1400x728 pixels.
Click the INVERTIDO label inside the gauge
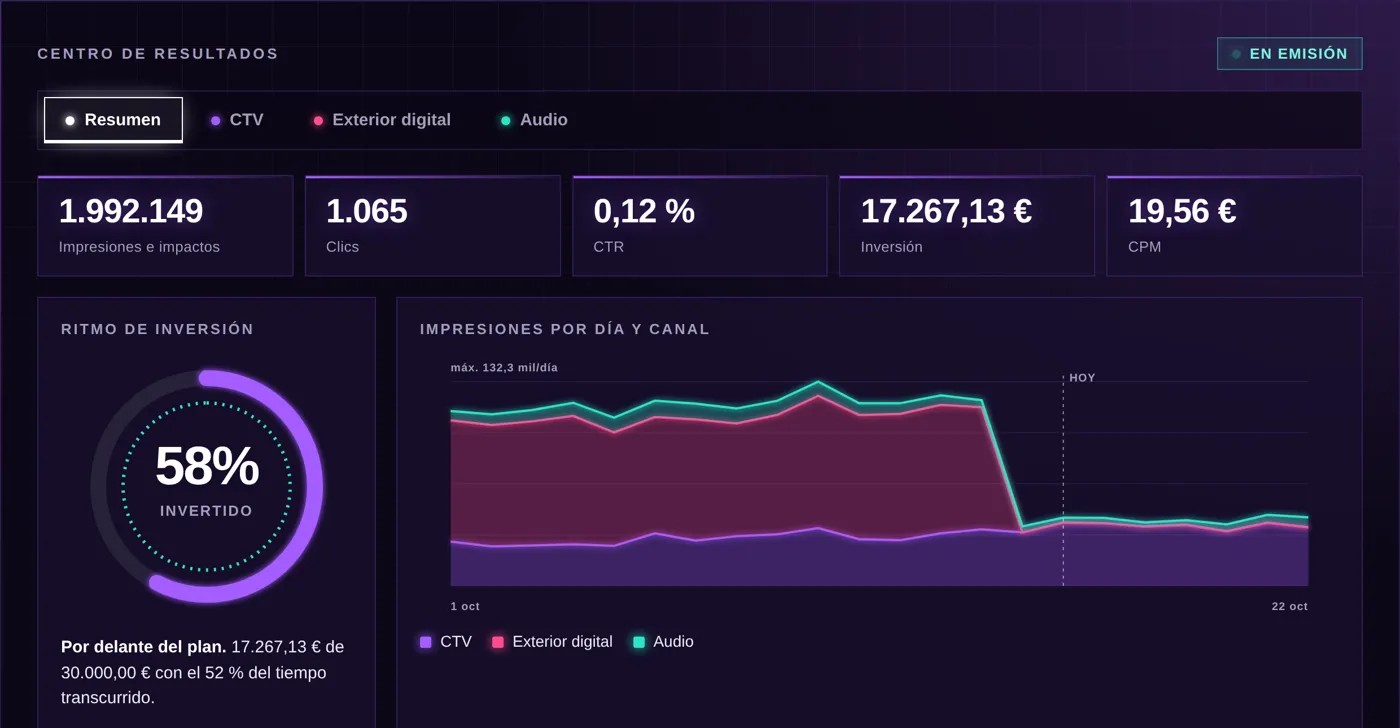(207, 511)
